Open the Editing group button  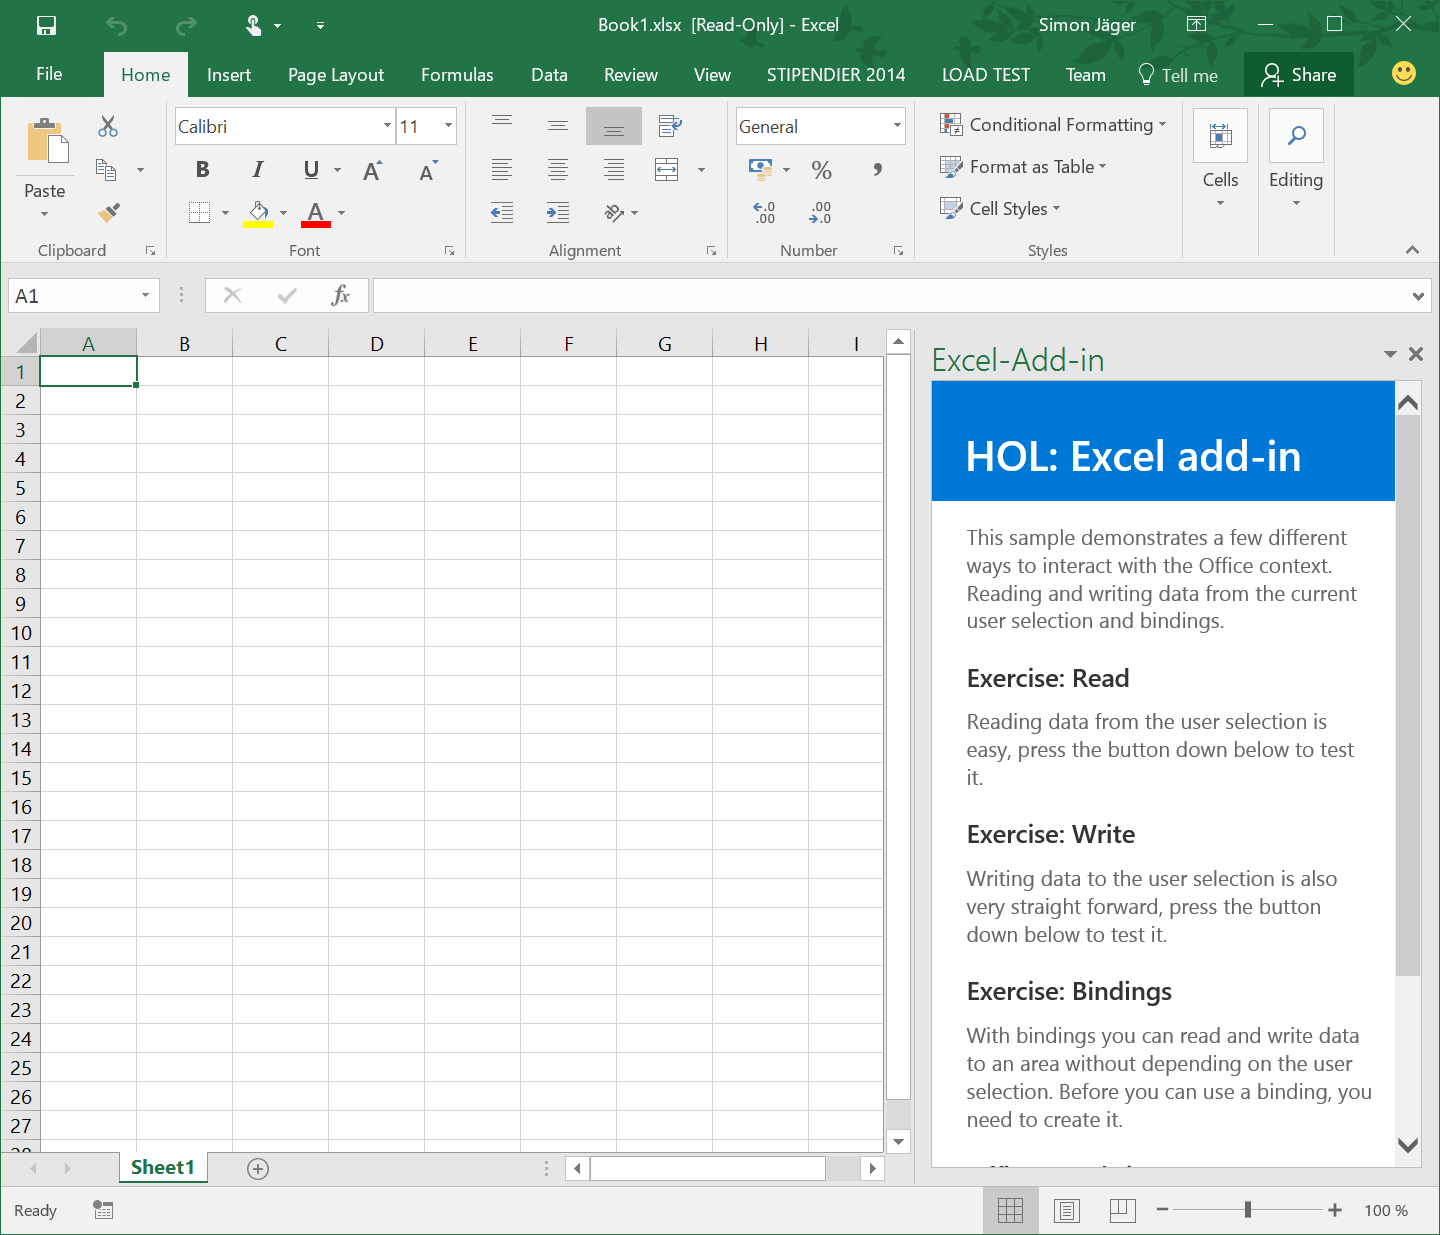point(1296,158)
